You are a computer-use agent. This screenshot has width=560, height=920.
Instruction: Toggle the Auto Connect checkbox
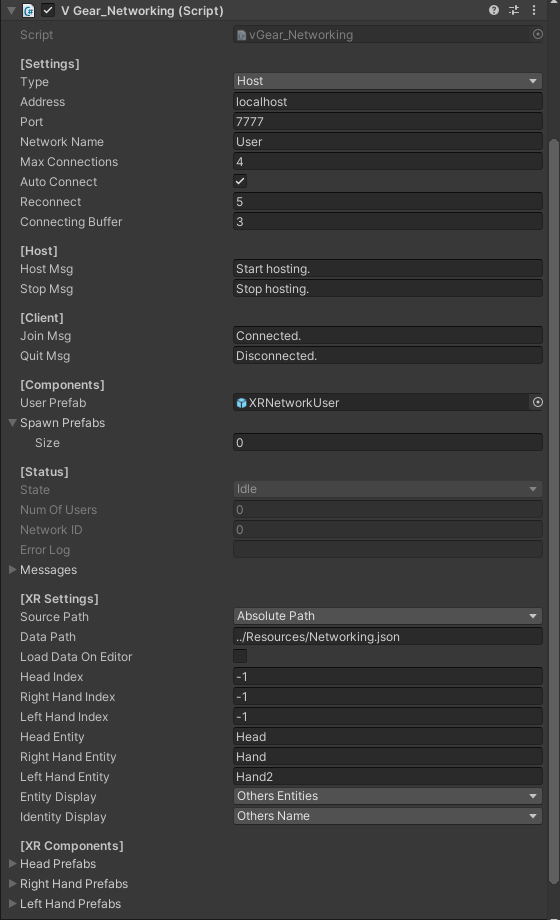tap(240, 181)
